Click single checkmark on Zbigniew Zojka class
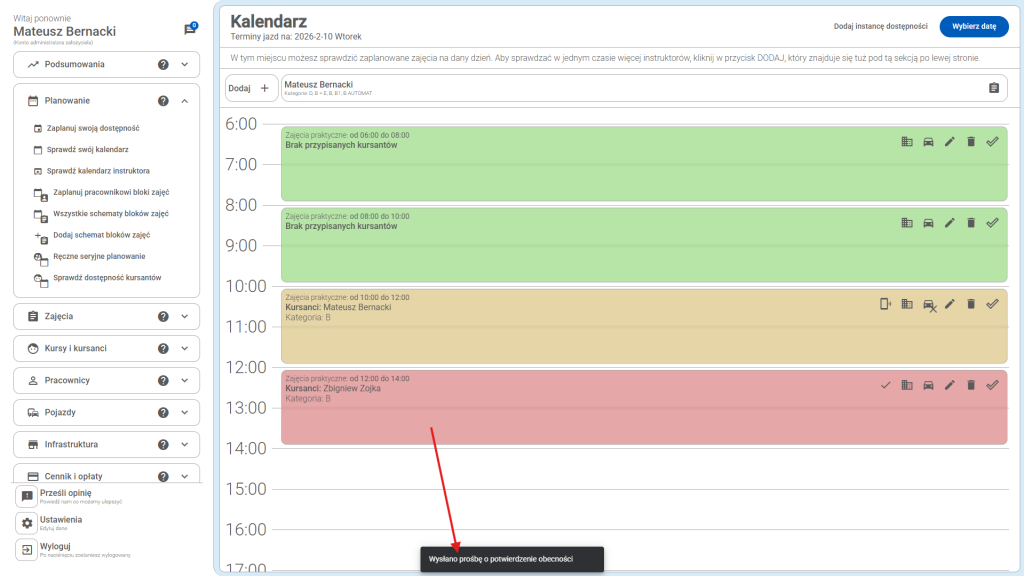The width and height of the screenshot is (1024, 576). (885, 385)
